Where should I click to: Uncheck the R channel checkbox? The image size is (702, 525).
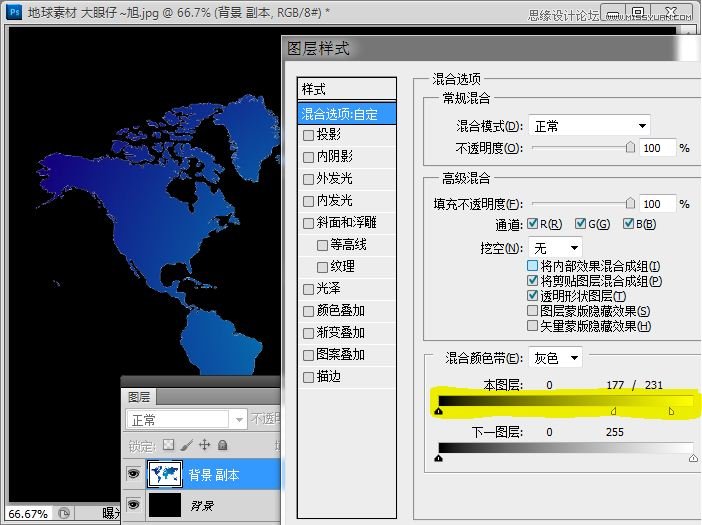click(x=534, y=224)
